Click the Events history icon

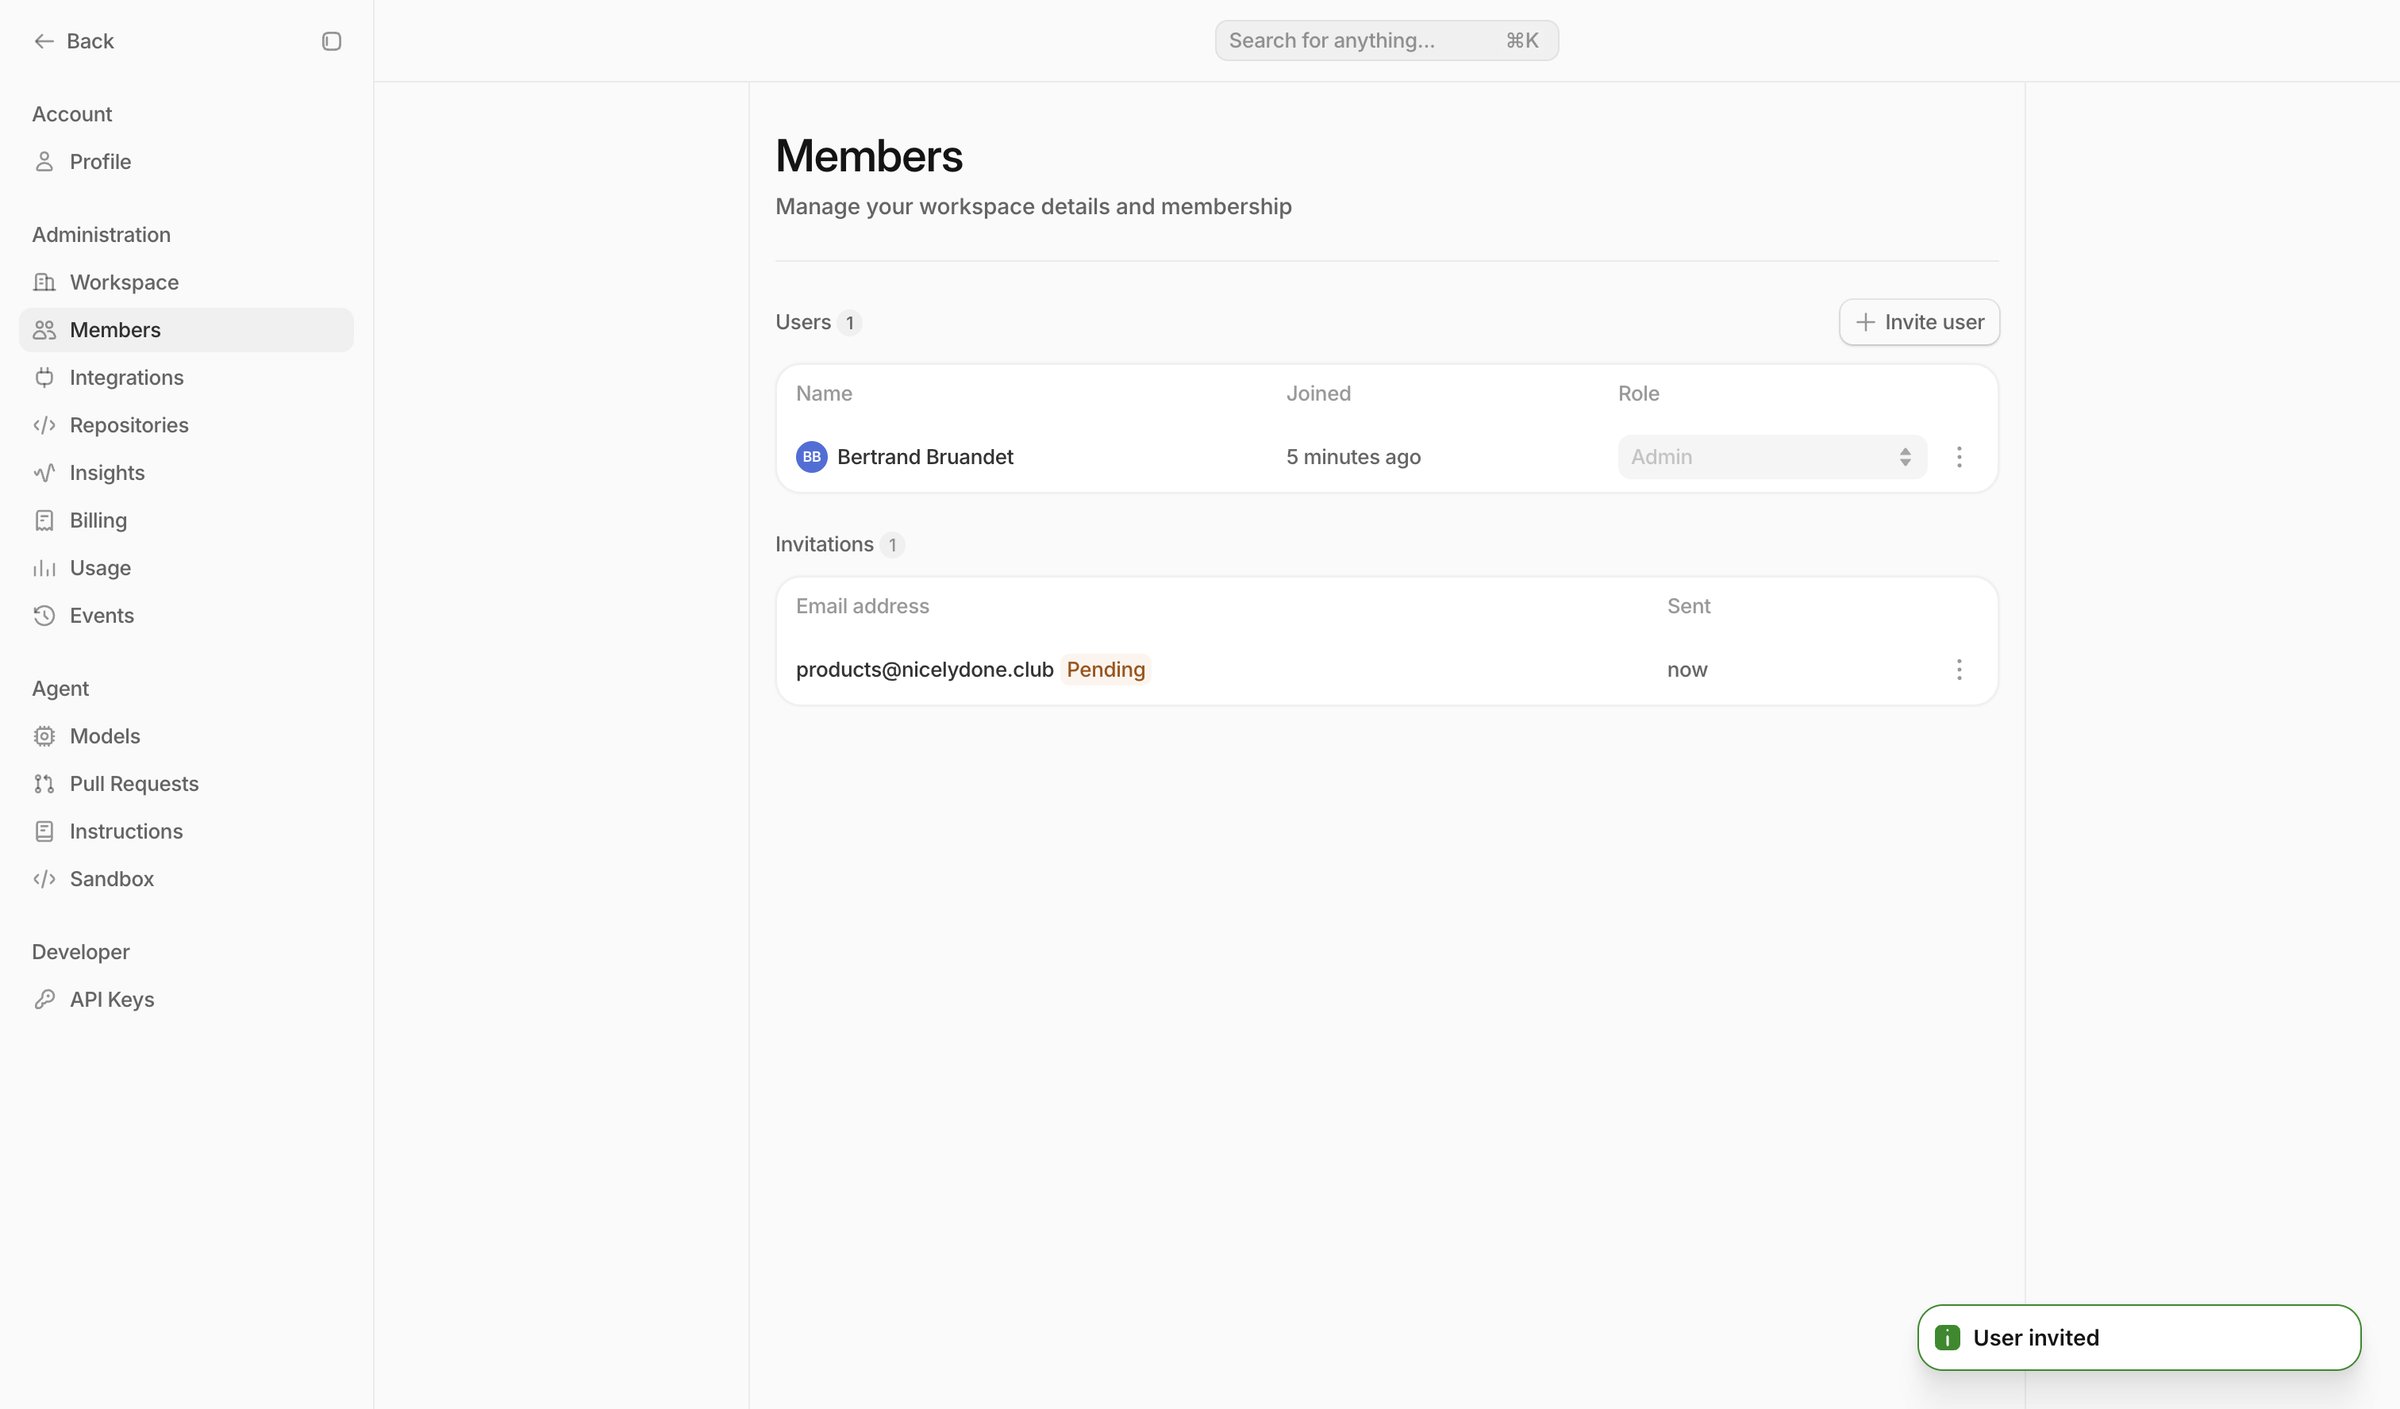[44, 616]
